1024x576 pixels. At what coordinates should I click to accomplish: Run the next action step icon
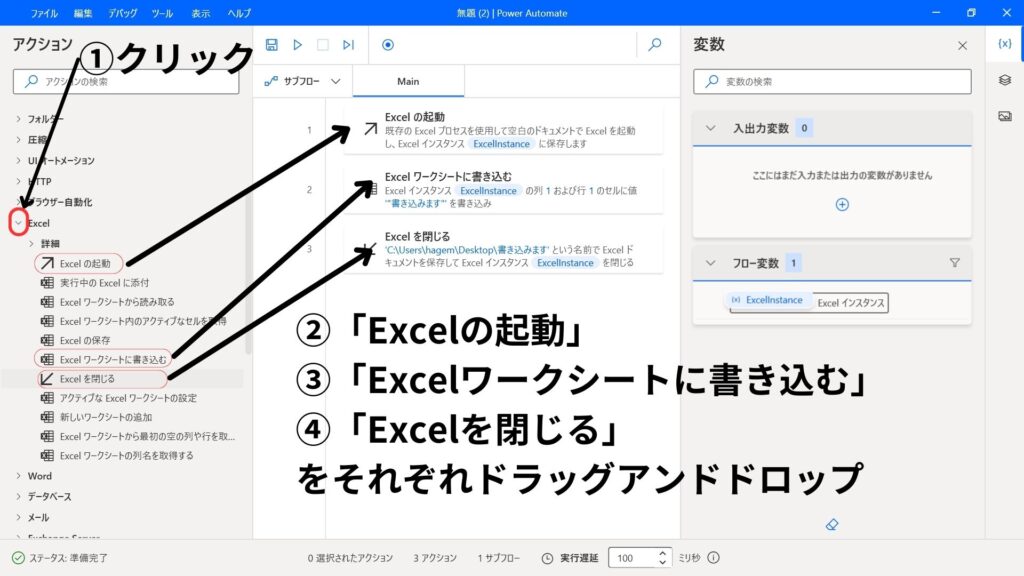tap(348, 44)
